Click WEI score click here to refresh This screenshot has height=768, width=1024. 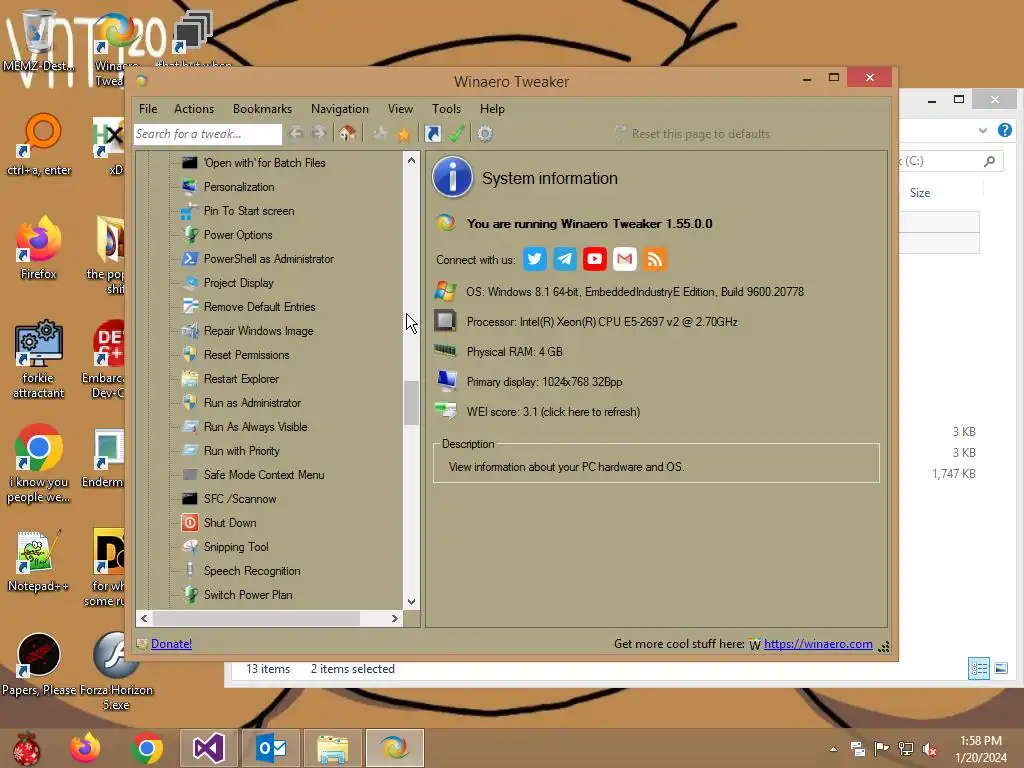coord(553,412)
